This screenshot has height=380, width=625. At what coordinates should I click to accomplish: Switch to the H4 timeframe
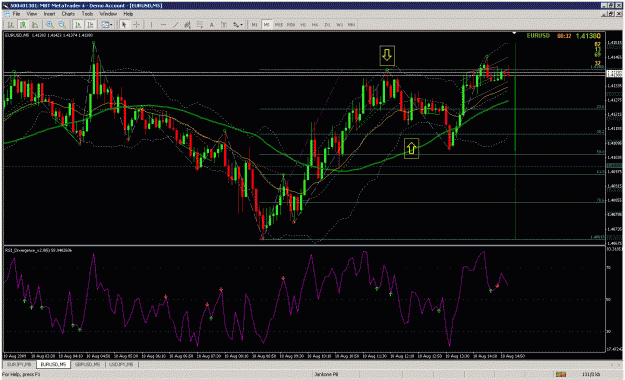pos(315,25)
